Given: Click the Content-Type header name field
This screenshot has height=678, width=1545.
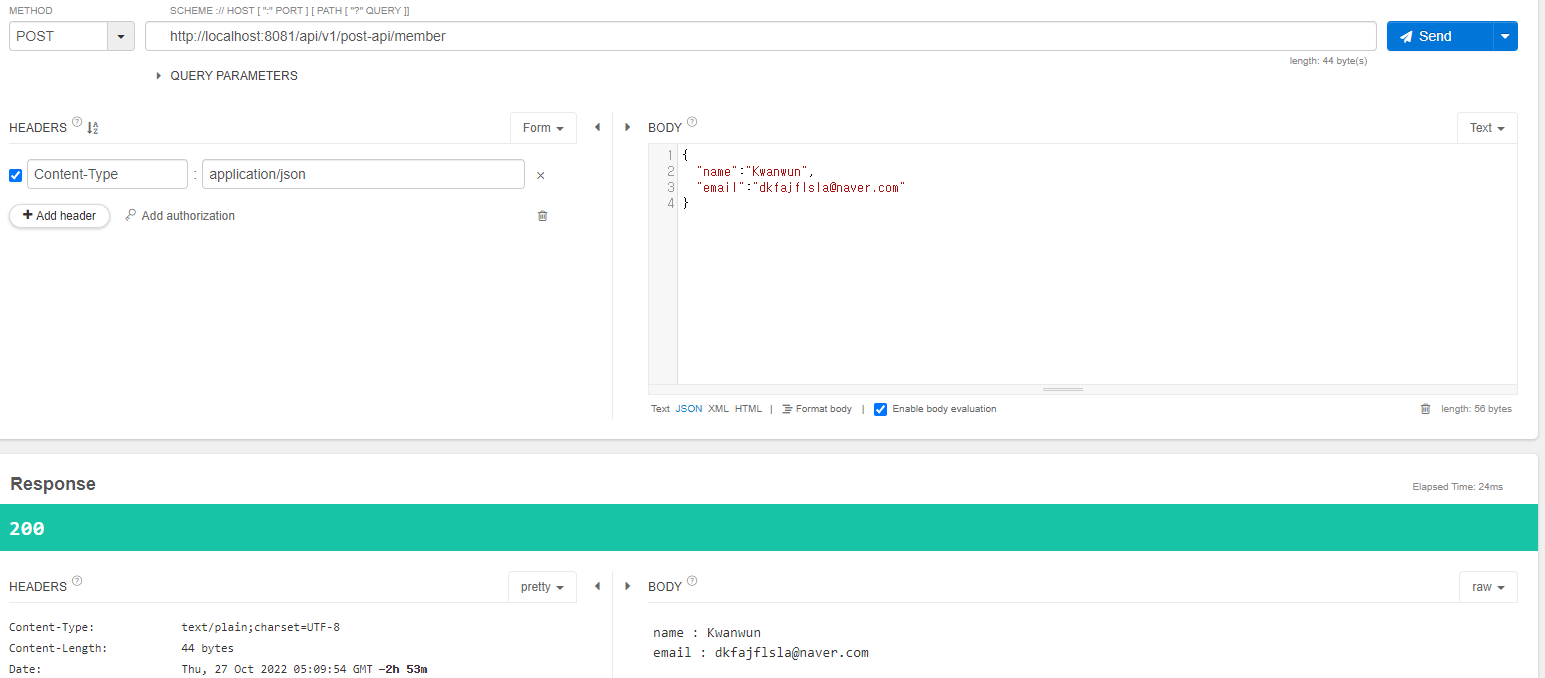Looking at the screenshot, I should tap(107, 174).
